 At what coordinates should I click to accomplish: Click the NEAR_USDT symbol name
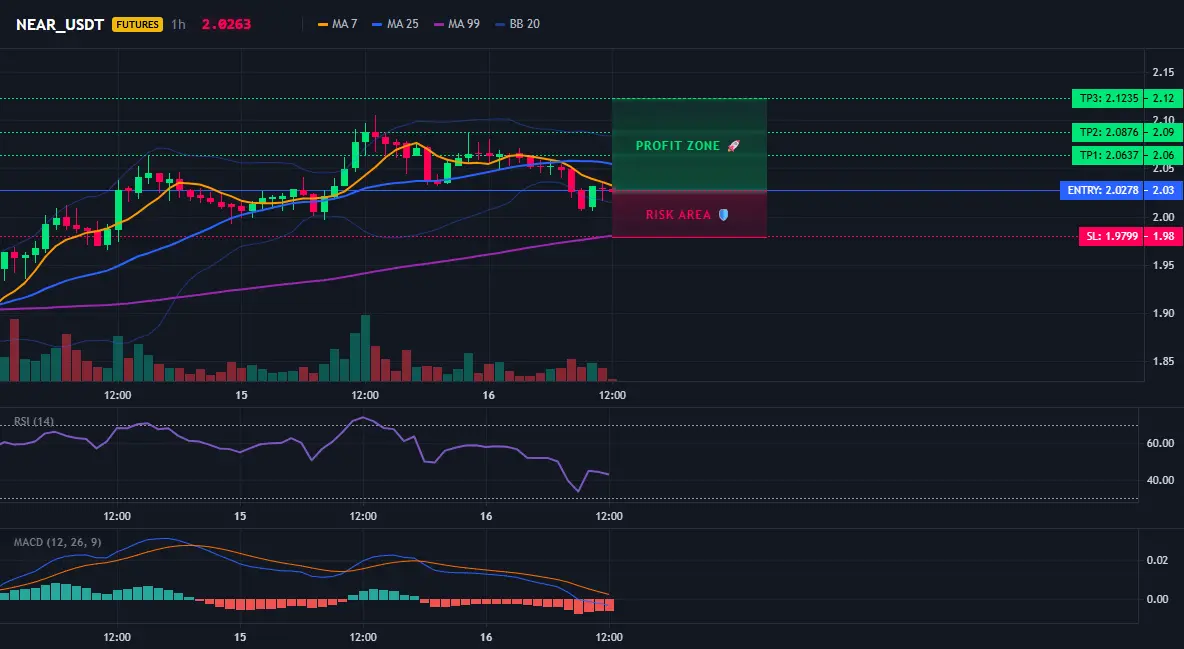[x=60, y=24]
